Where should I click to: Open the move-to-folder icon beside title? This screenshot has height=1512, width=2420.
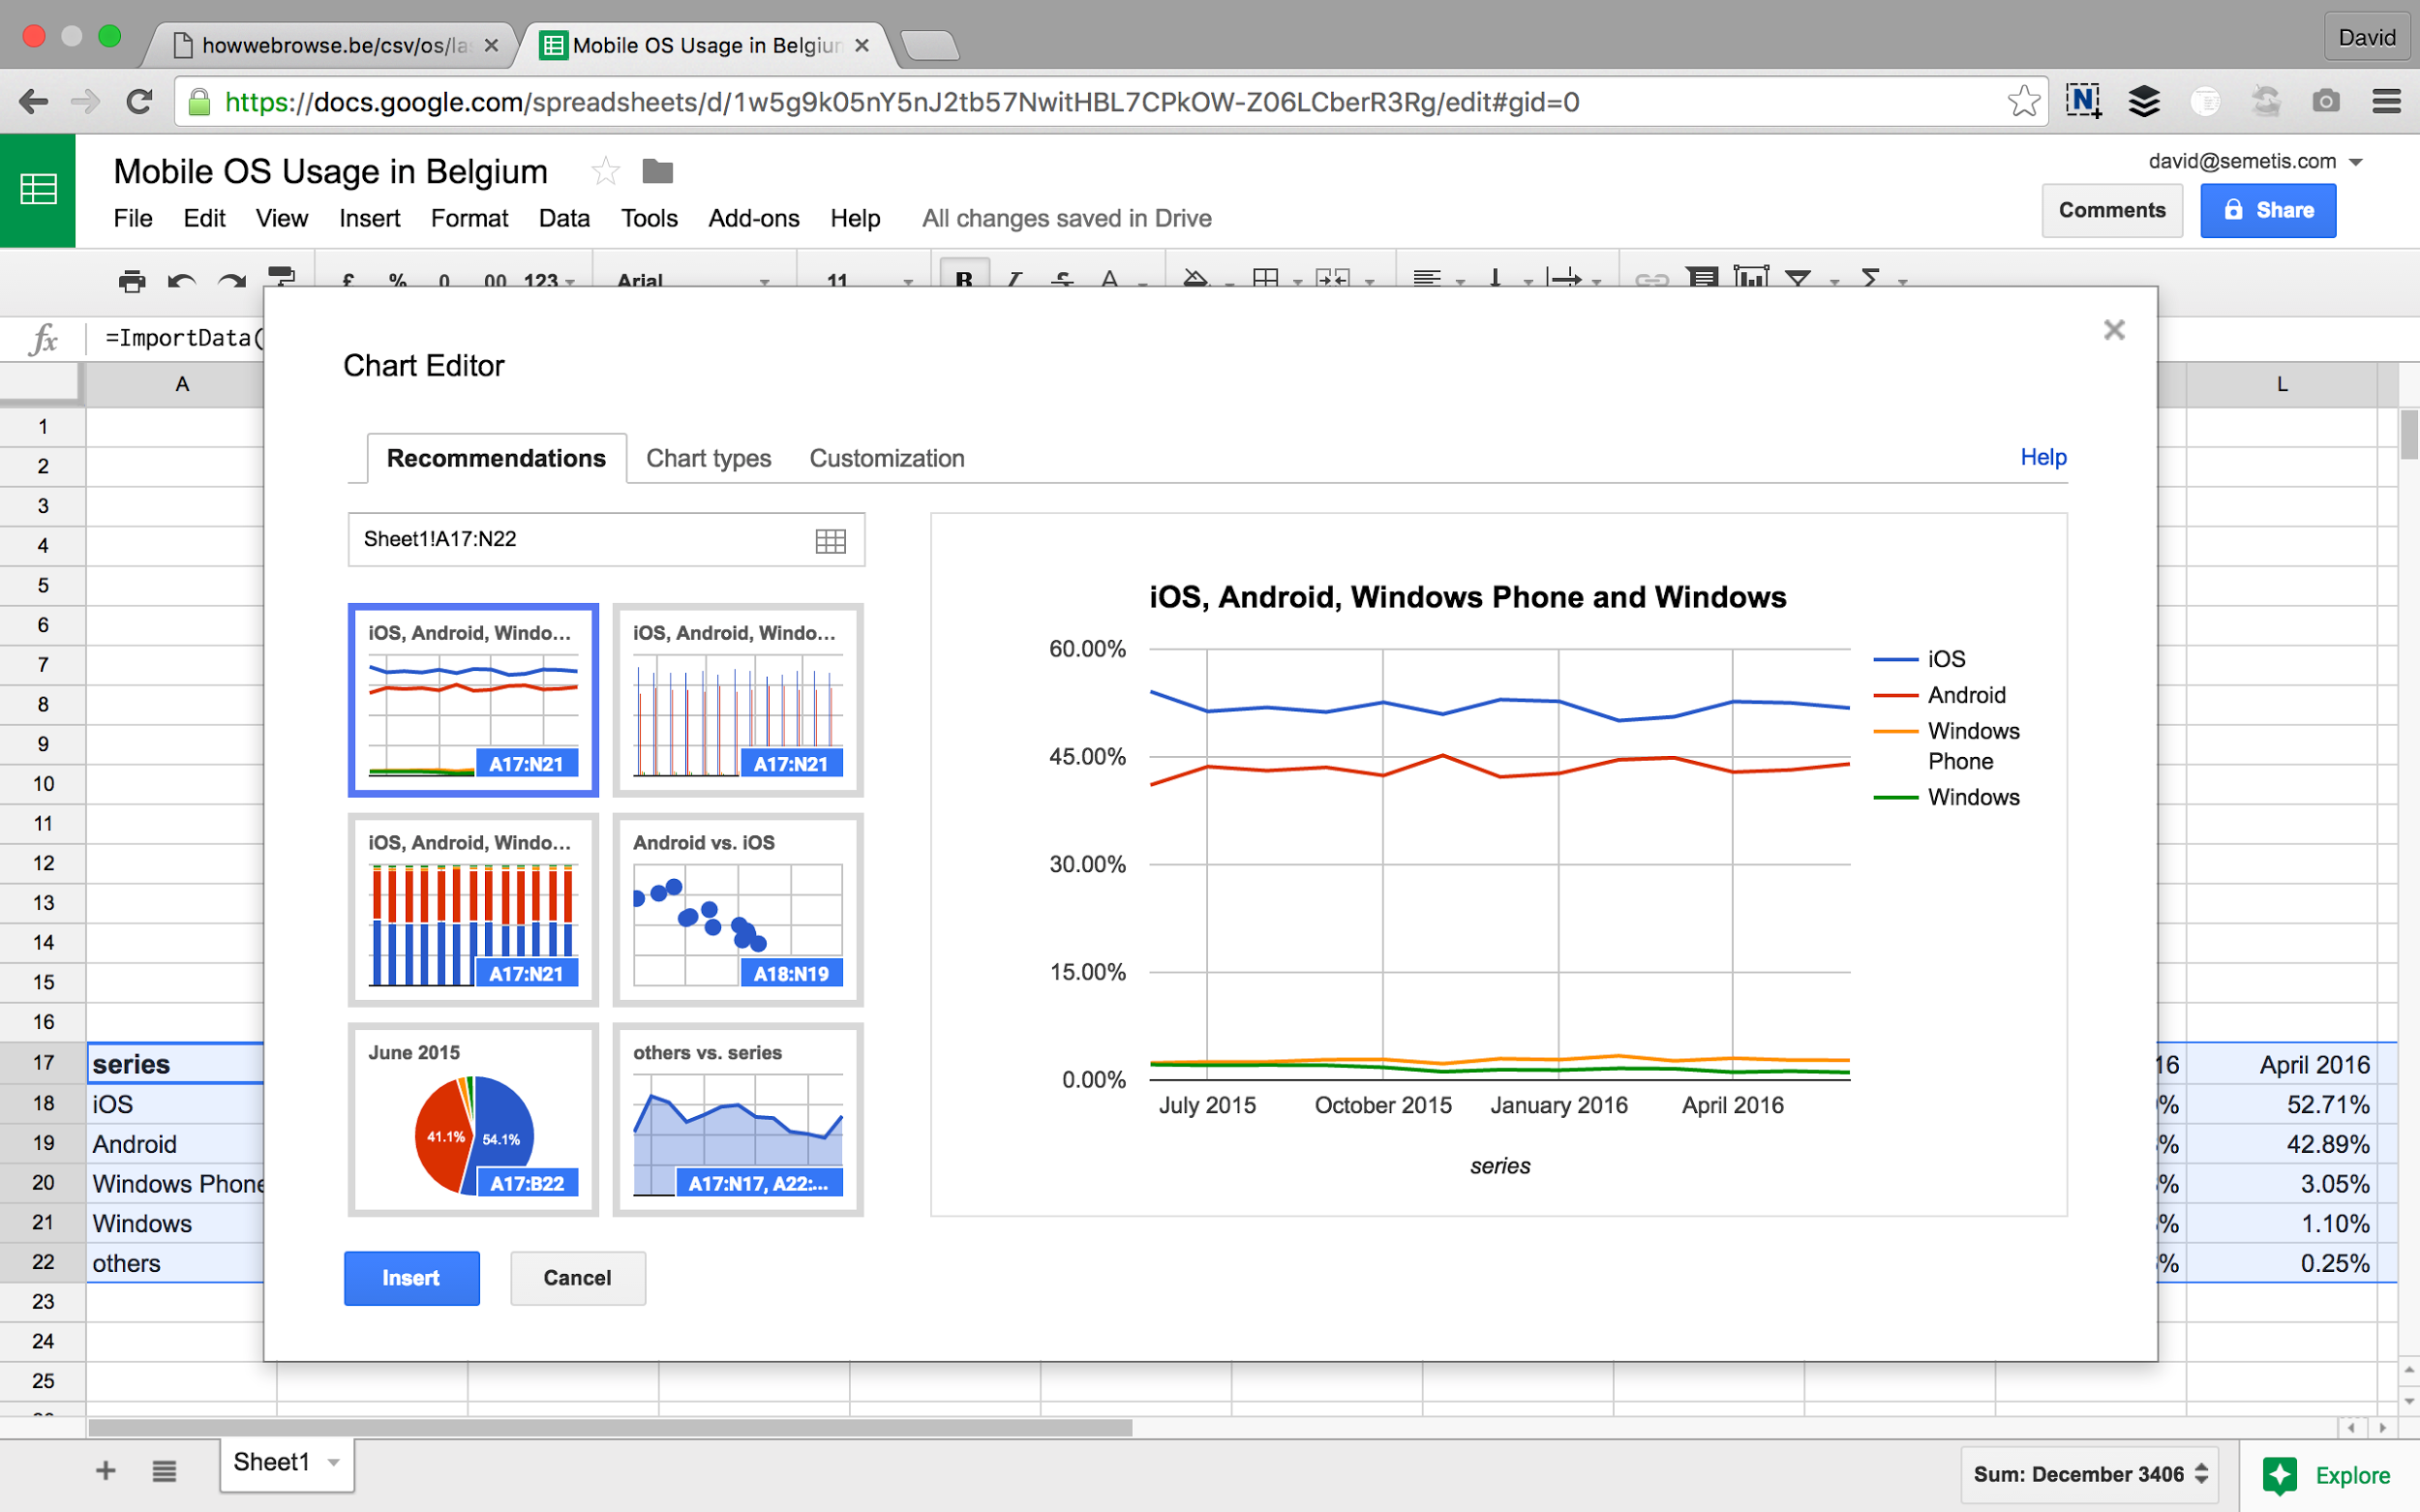point(657,171)
